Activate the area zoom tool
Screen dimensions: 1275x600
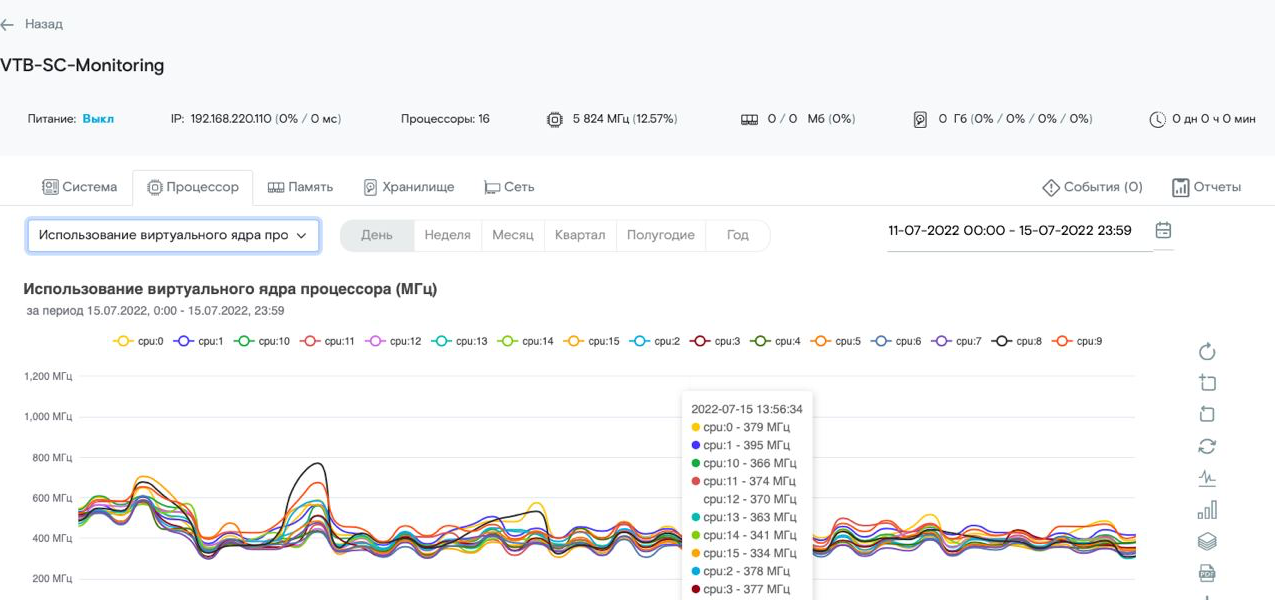coord(1206,383)
